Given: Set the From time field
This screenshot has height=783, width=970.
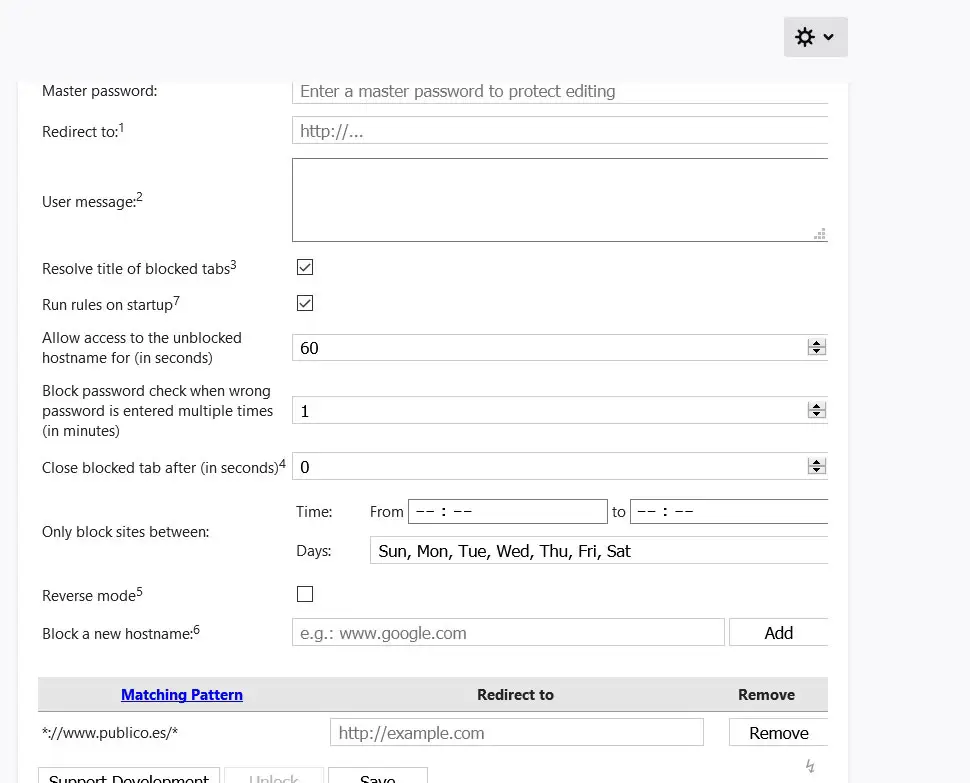Looking at the screenshot, I should pyautogui.click(x=507, y=512).
